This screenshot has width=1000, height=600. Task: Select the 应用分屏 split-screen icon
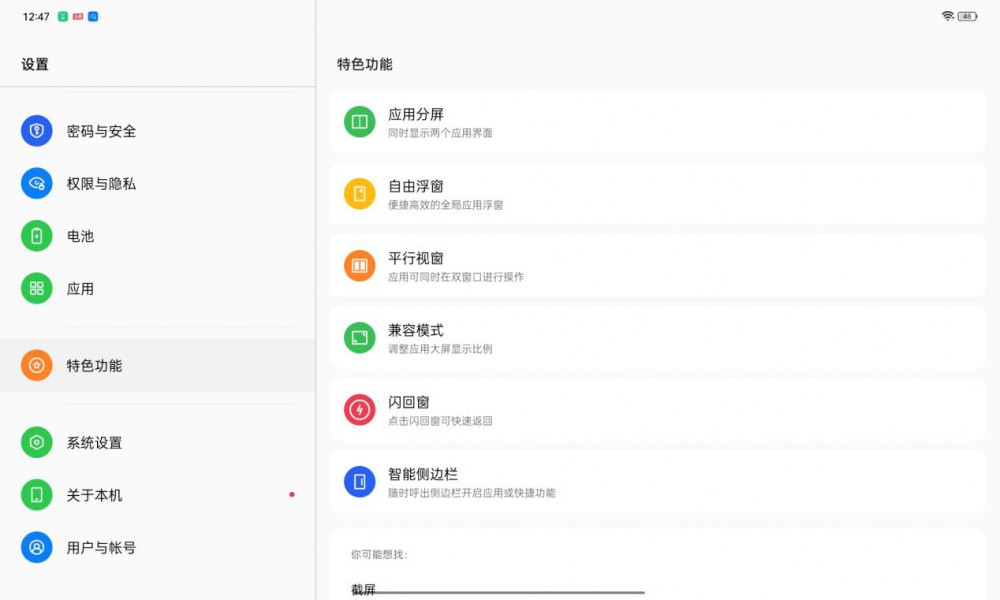click(x=358, y=121)
